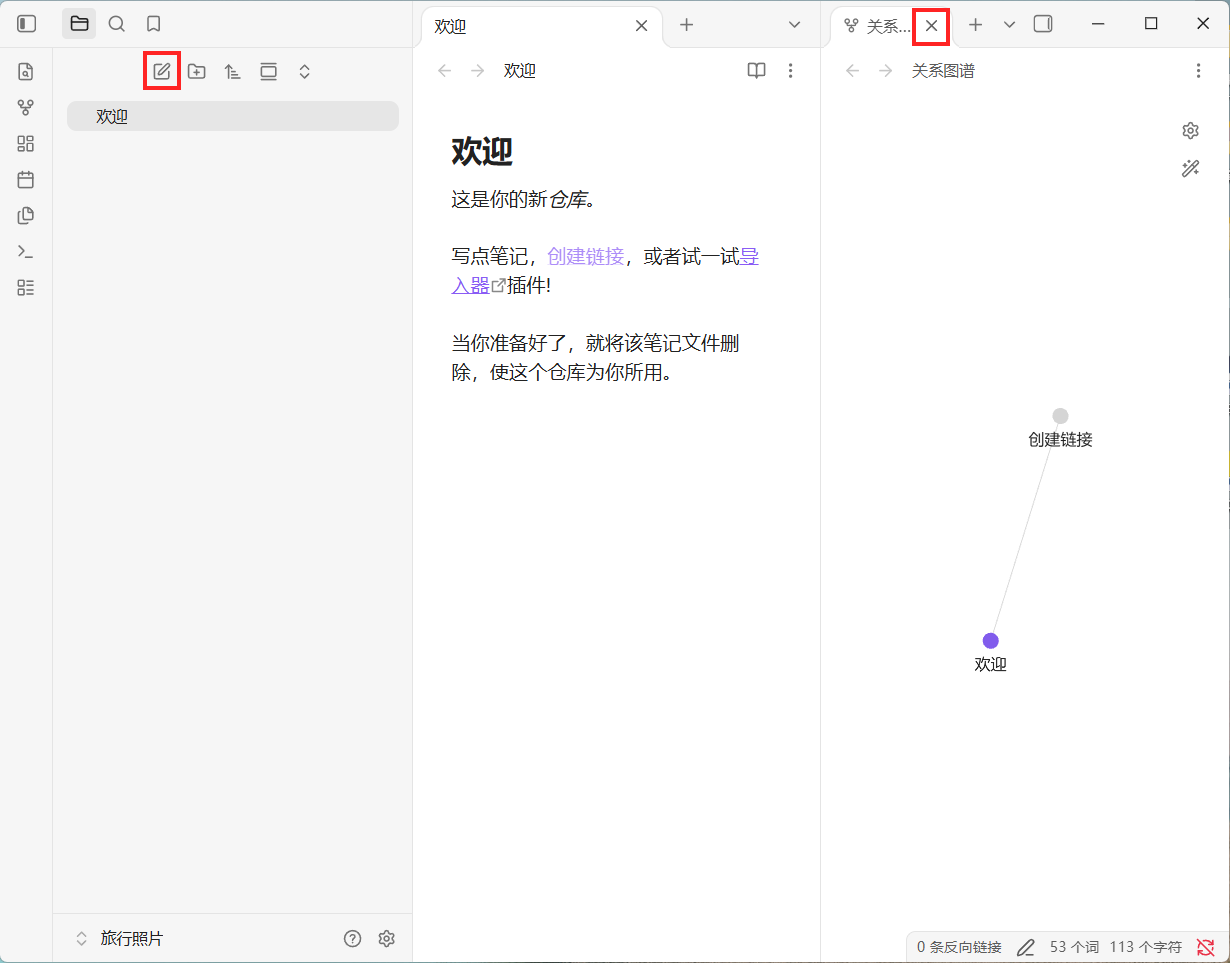Click the 欢迎 heading in the note

(x=482, y=152)
